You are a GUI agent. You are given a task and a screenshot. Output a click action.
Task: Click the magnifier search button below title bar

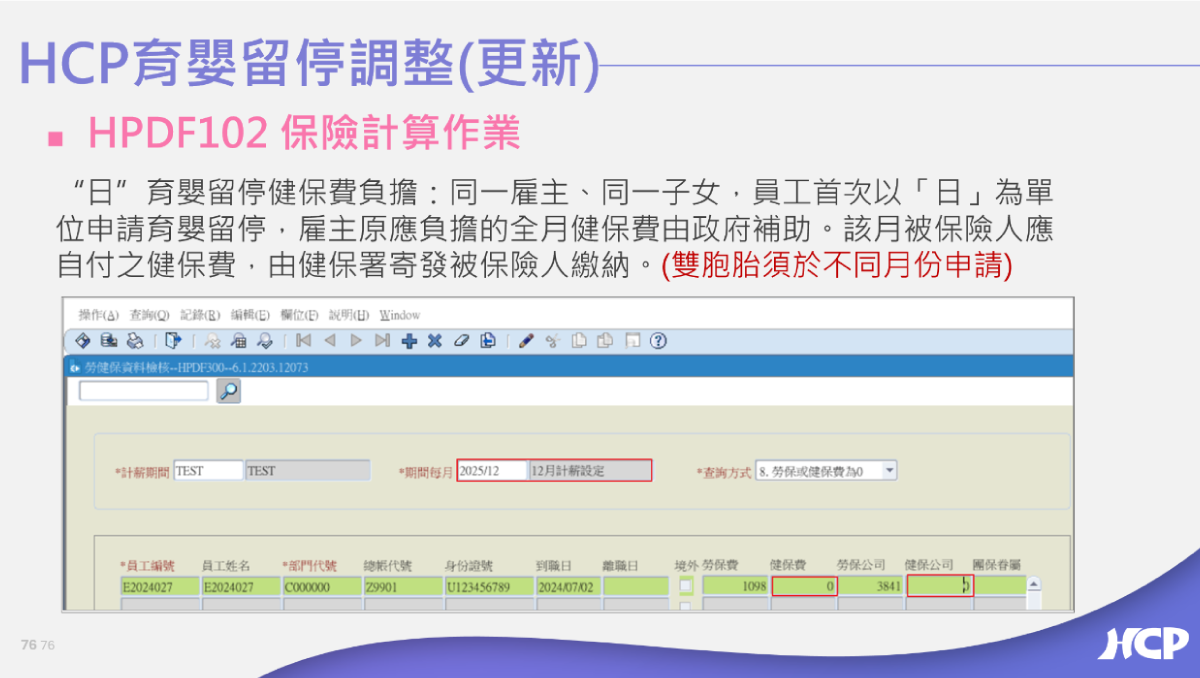click(229, 391)
